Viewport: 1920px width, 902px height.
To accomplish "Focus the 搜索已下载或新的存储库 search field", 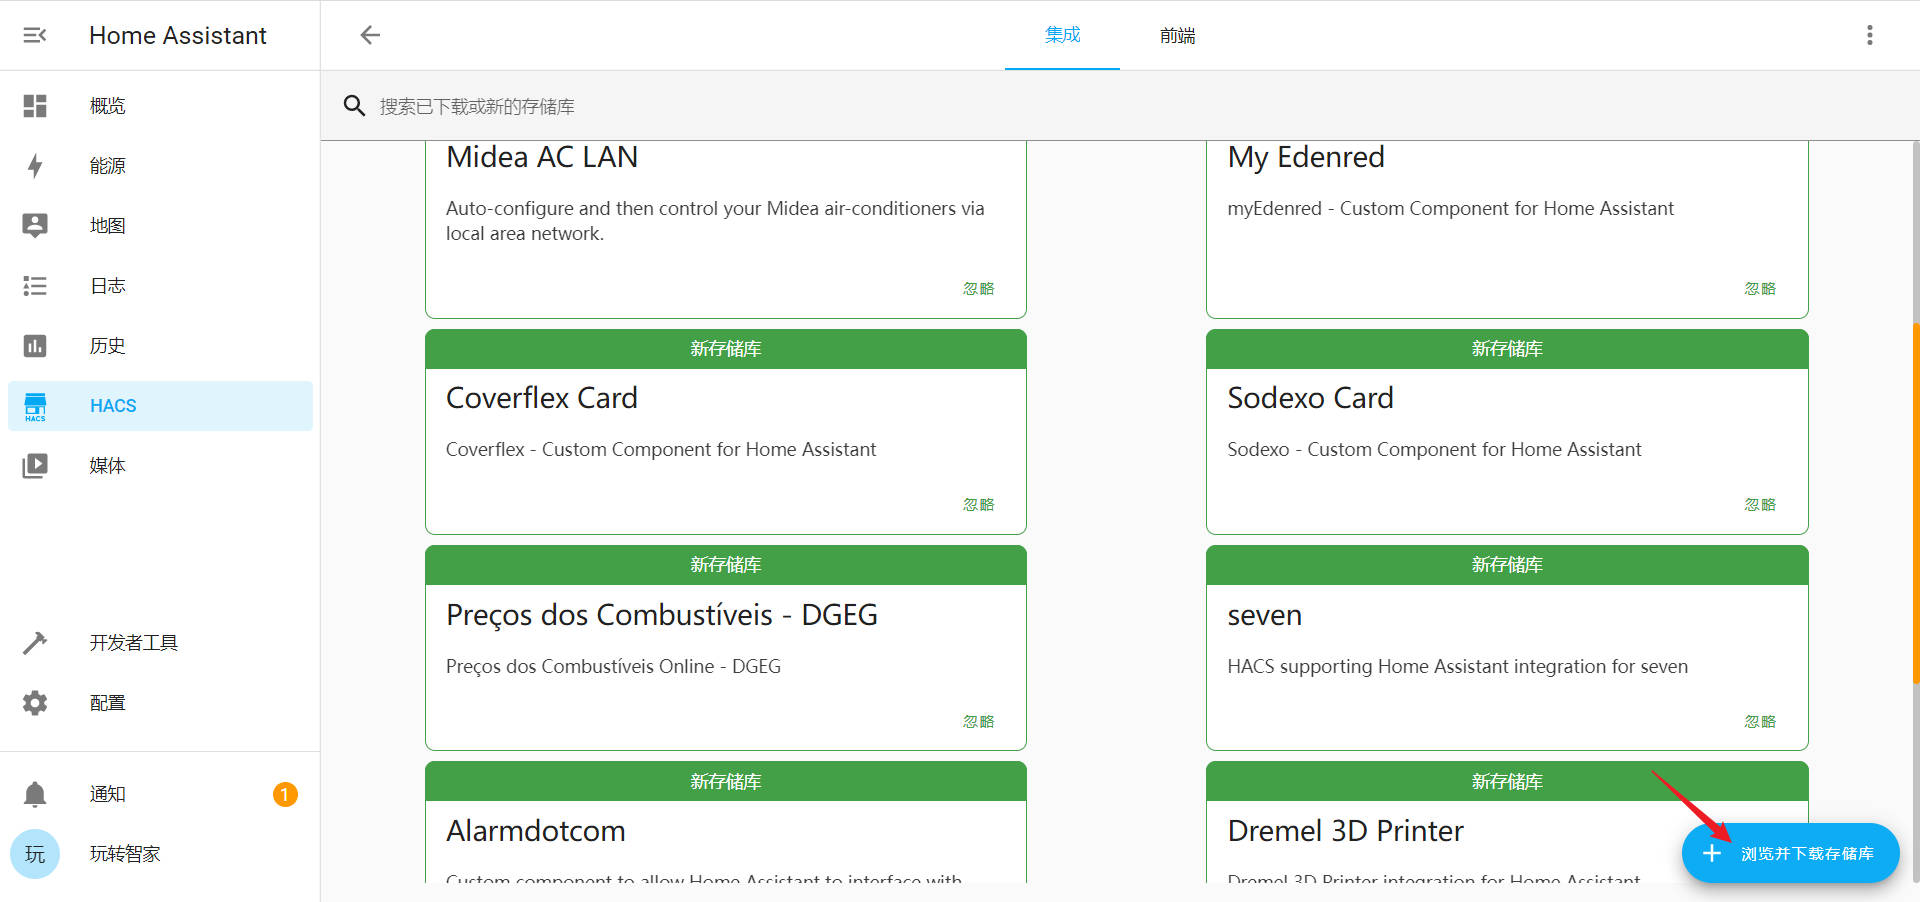I will [x=1120, y=106].
